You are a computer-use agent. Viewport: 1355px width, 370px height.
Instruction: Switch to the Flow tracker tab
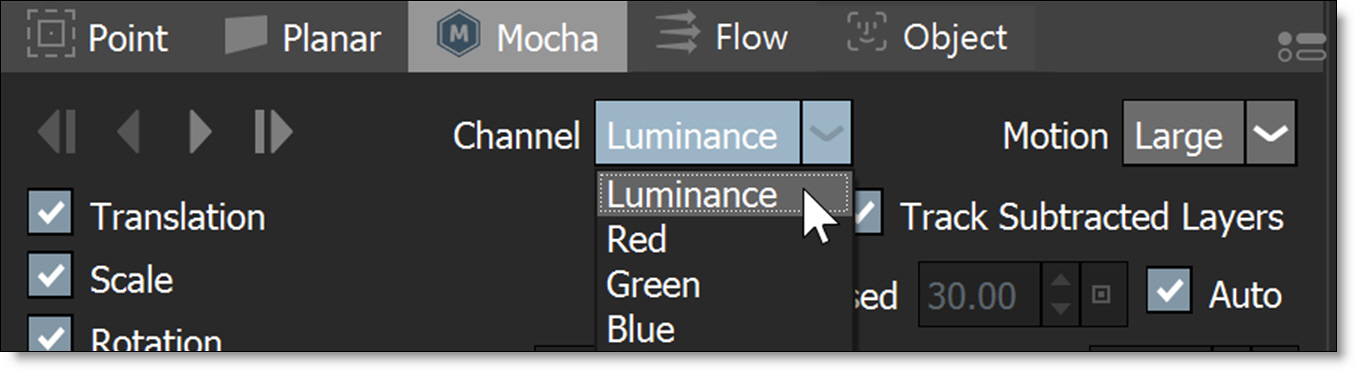[722, 37]
